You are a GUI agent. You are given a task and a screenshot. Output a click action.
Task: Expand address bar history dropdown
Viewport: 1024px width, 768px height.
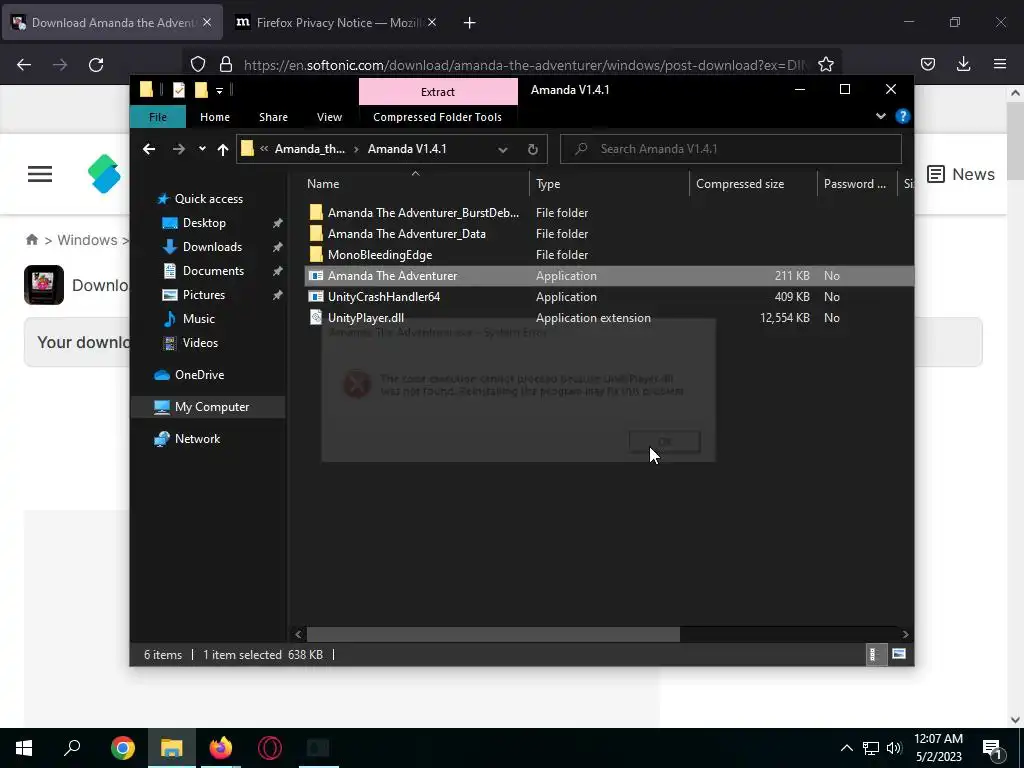(502, 149)
